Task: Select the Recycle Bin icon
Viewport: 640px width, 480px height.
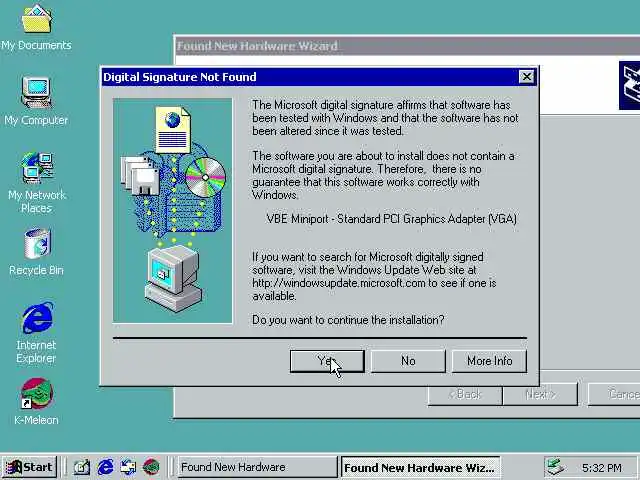Action: point(37,252)
